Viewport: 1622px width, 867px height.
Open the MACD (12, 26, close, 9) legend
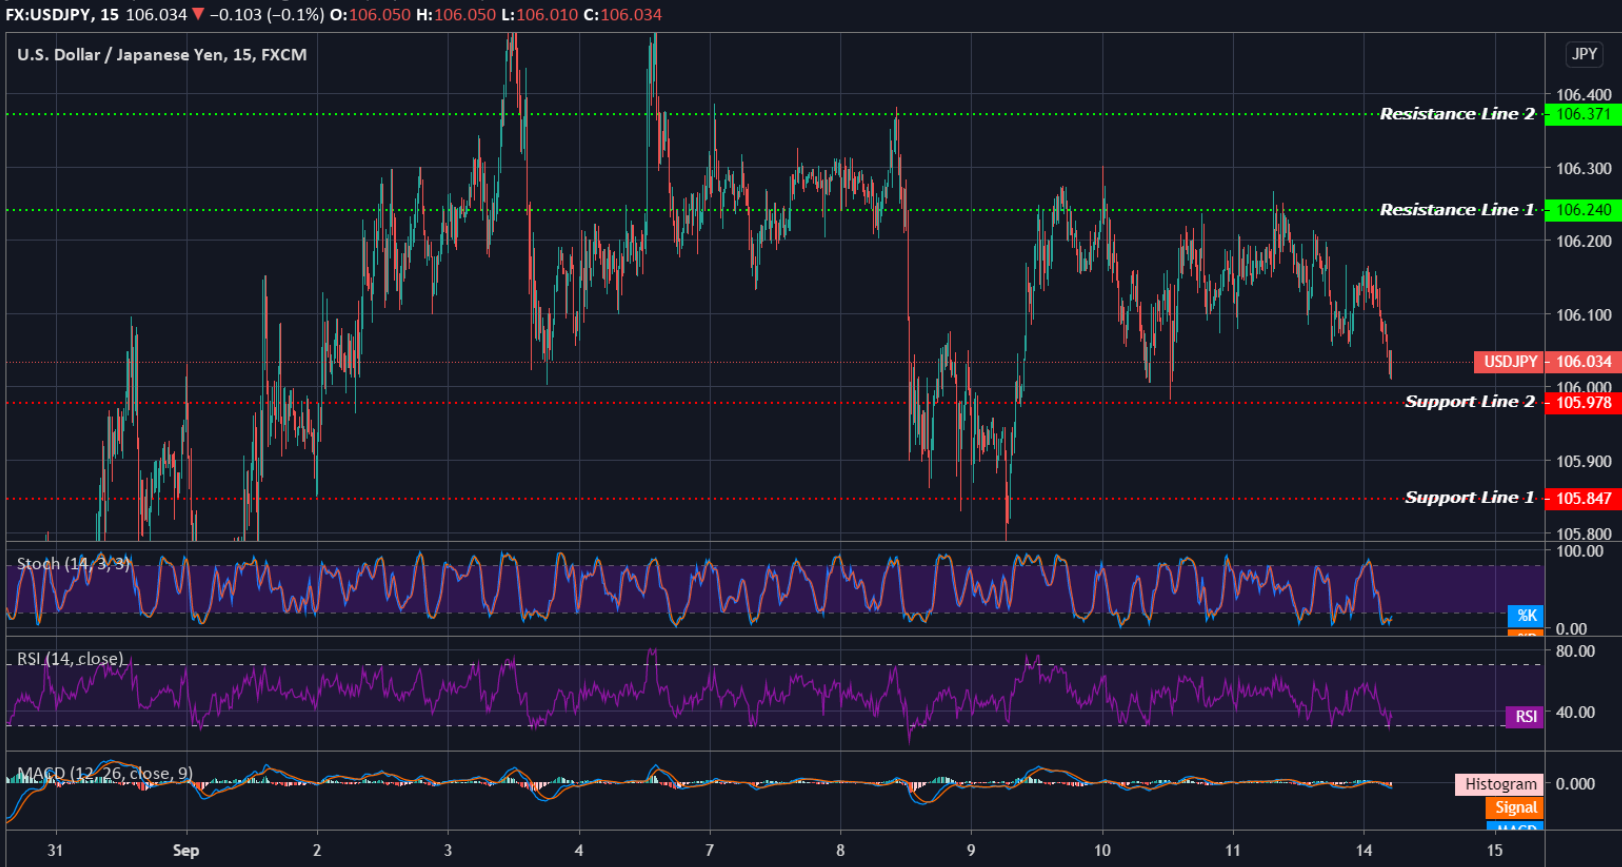point(105,774)
